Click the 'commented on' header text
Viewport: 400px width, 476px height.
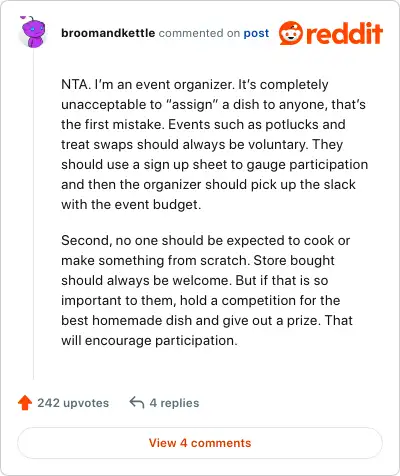199,33
